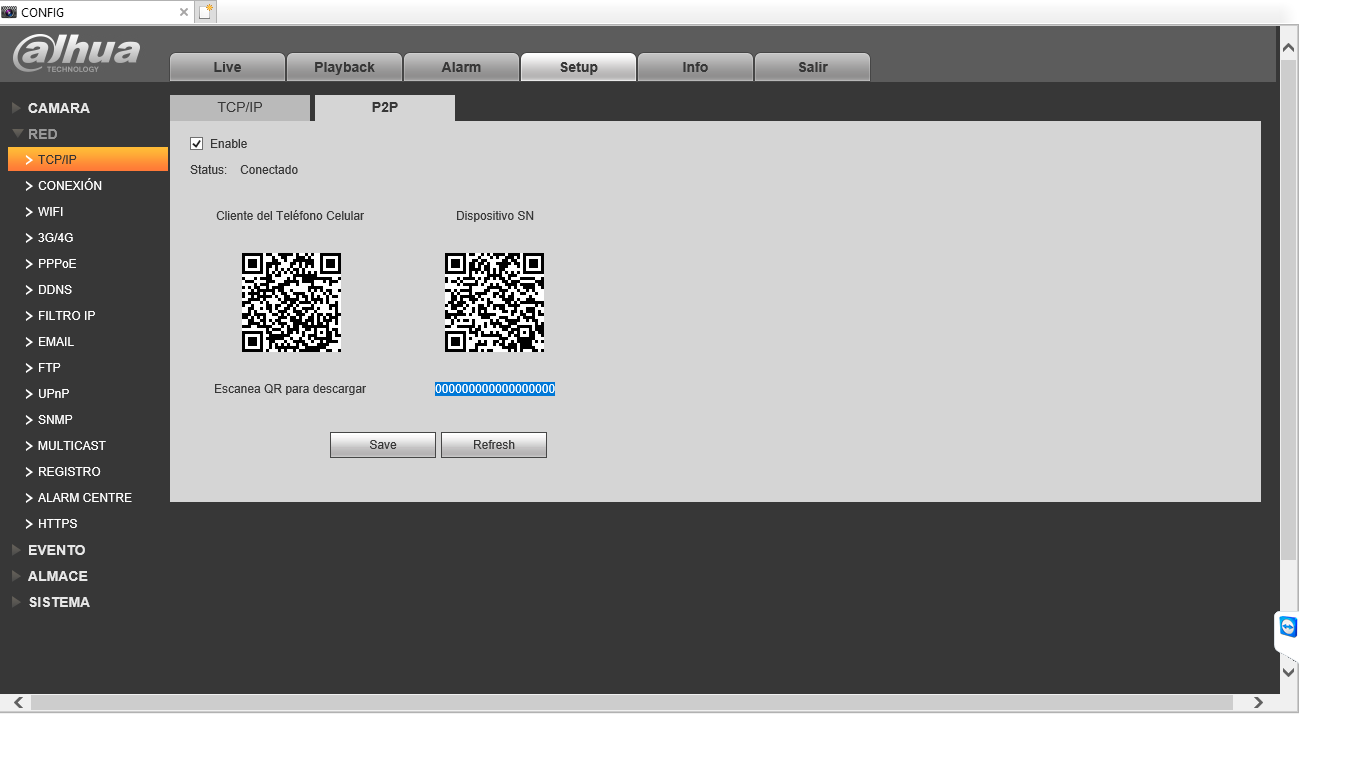Open TeamViewer side panel icon

tap(1287, 627)
